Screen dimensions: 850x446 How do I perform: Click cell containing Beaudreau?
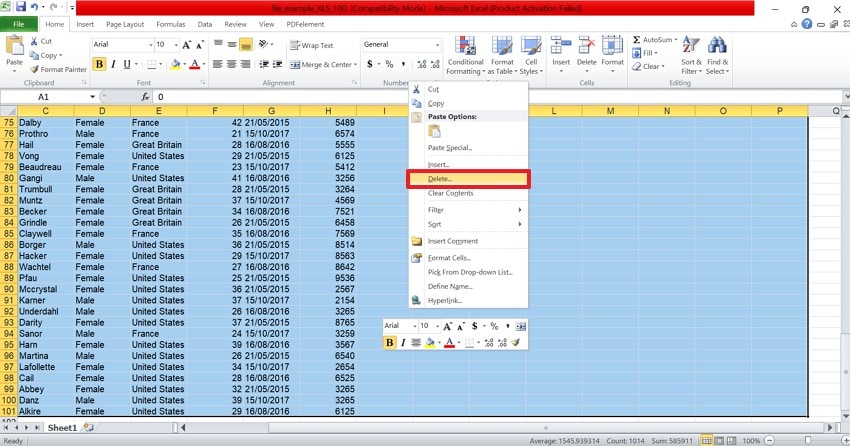pyautogui.click(x=46, y=167)
